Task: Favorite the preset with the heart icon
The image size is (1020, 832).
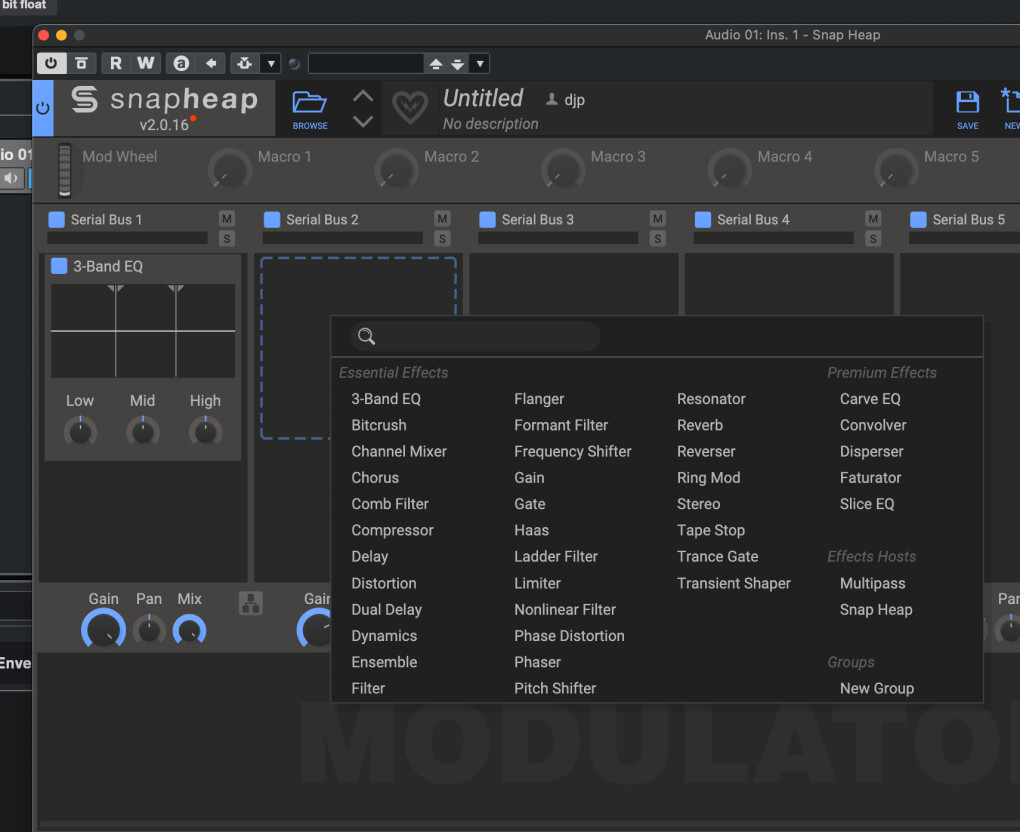Action: (410, 107)
